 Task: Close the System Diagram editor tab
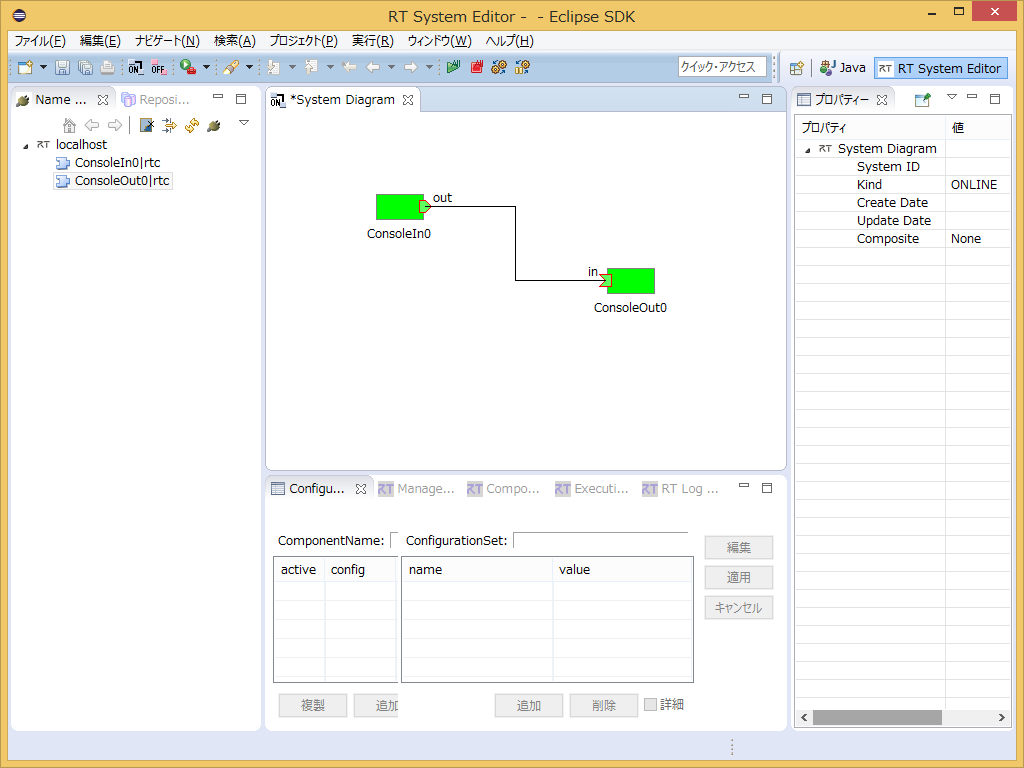(x=408, y=100)
